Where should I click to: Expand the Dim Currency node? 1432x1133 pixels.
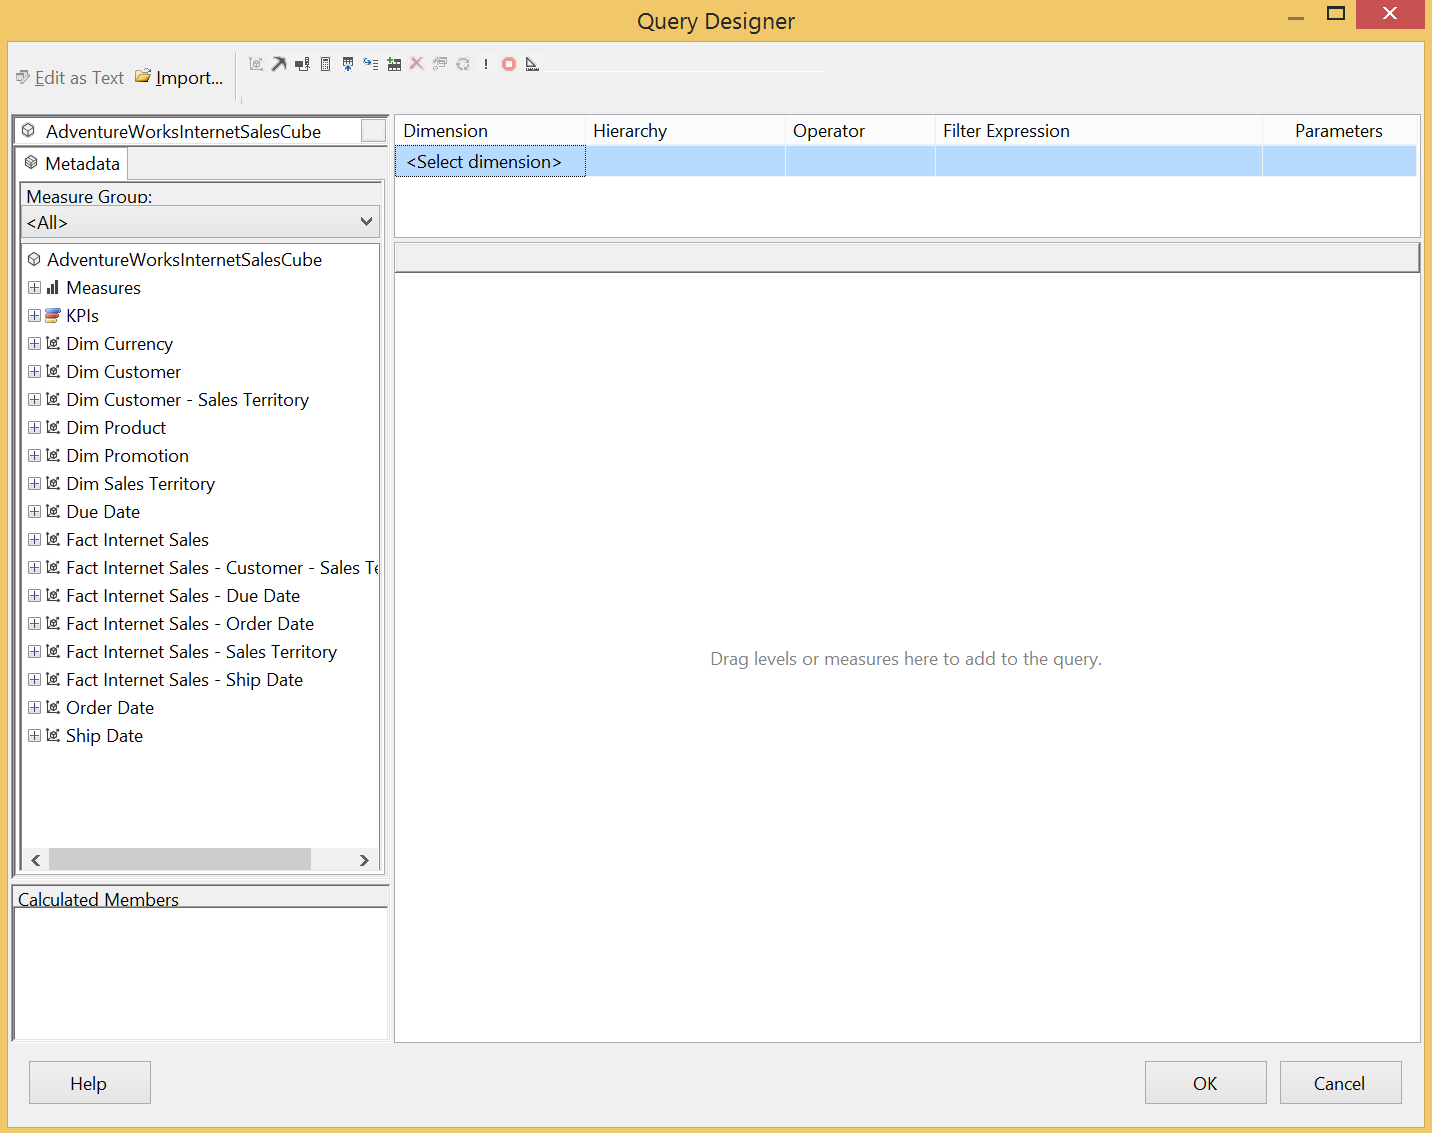point(35,344)
